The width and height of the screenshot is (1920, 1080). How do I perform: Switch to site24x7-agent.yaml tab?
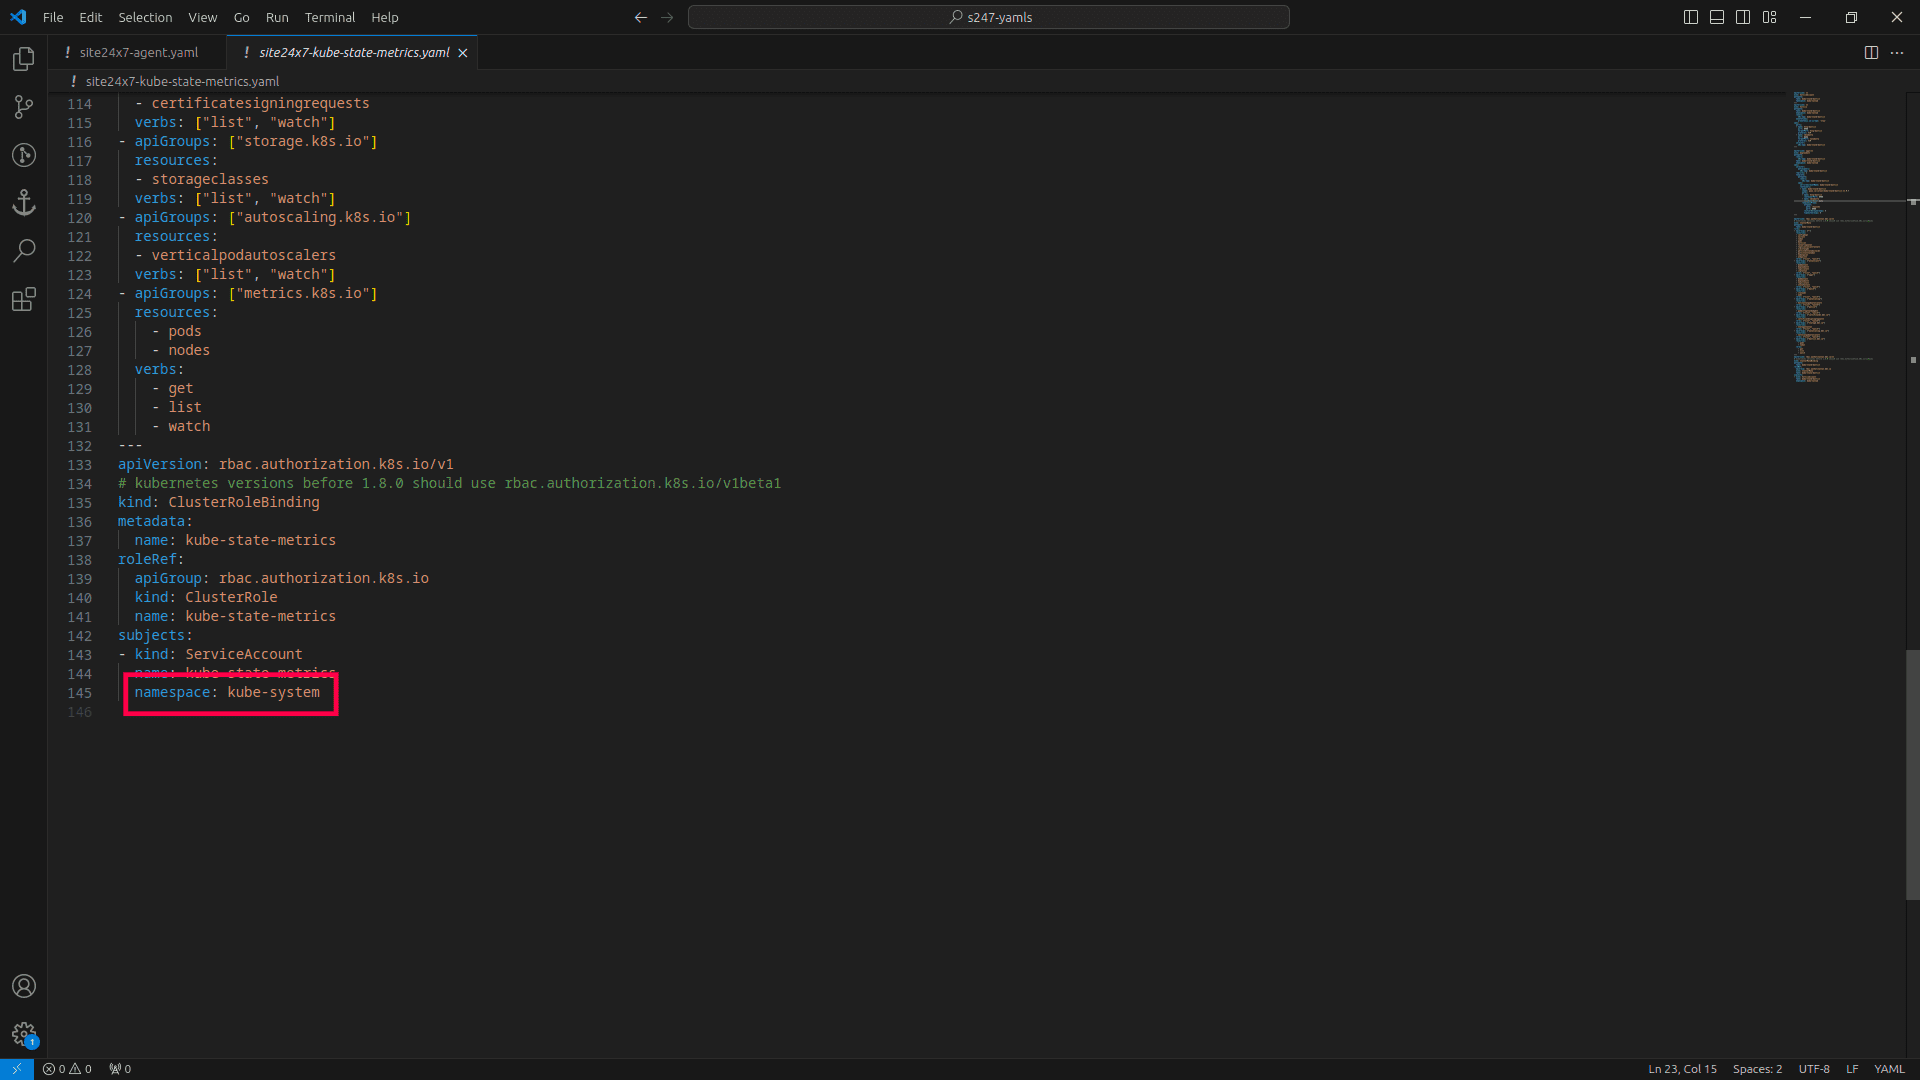tap(139, 53)
